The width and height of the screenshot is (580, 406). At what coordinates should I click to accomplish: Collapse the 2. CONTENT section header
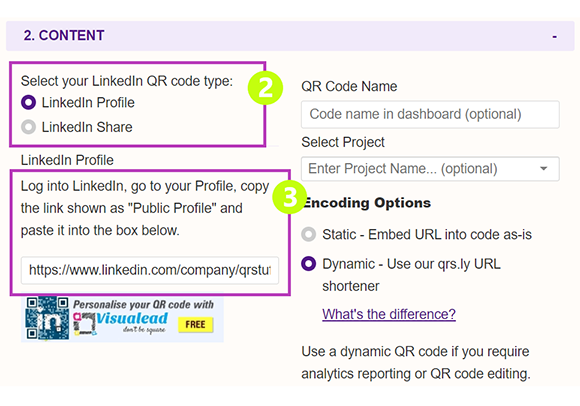(x=290, y=36)
